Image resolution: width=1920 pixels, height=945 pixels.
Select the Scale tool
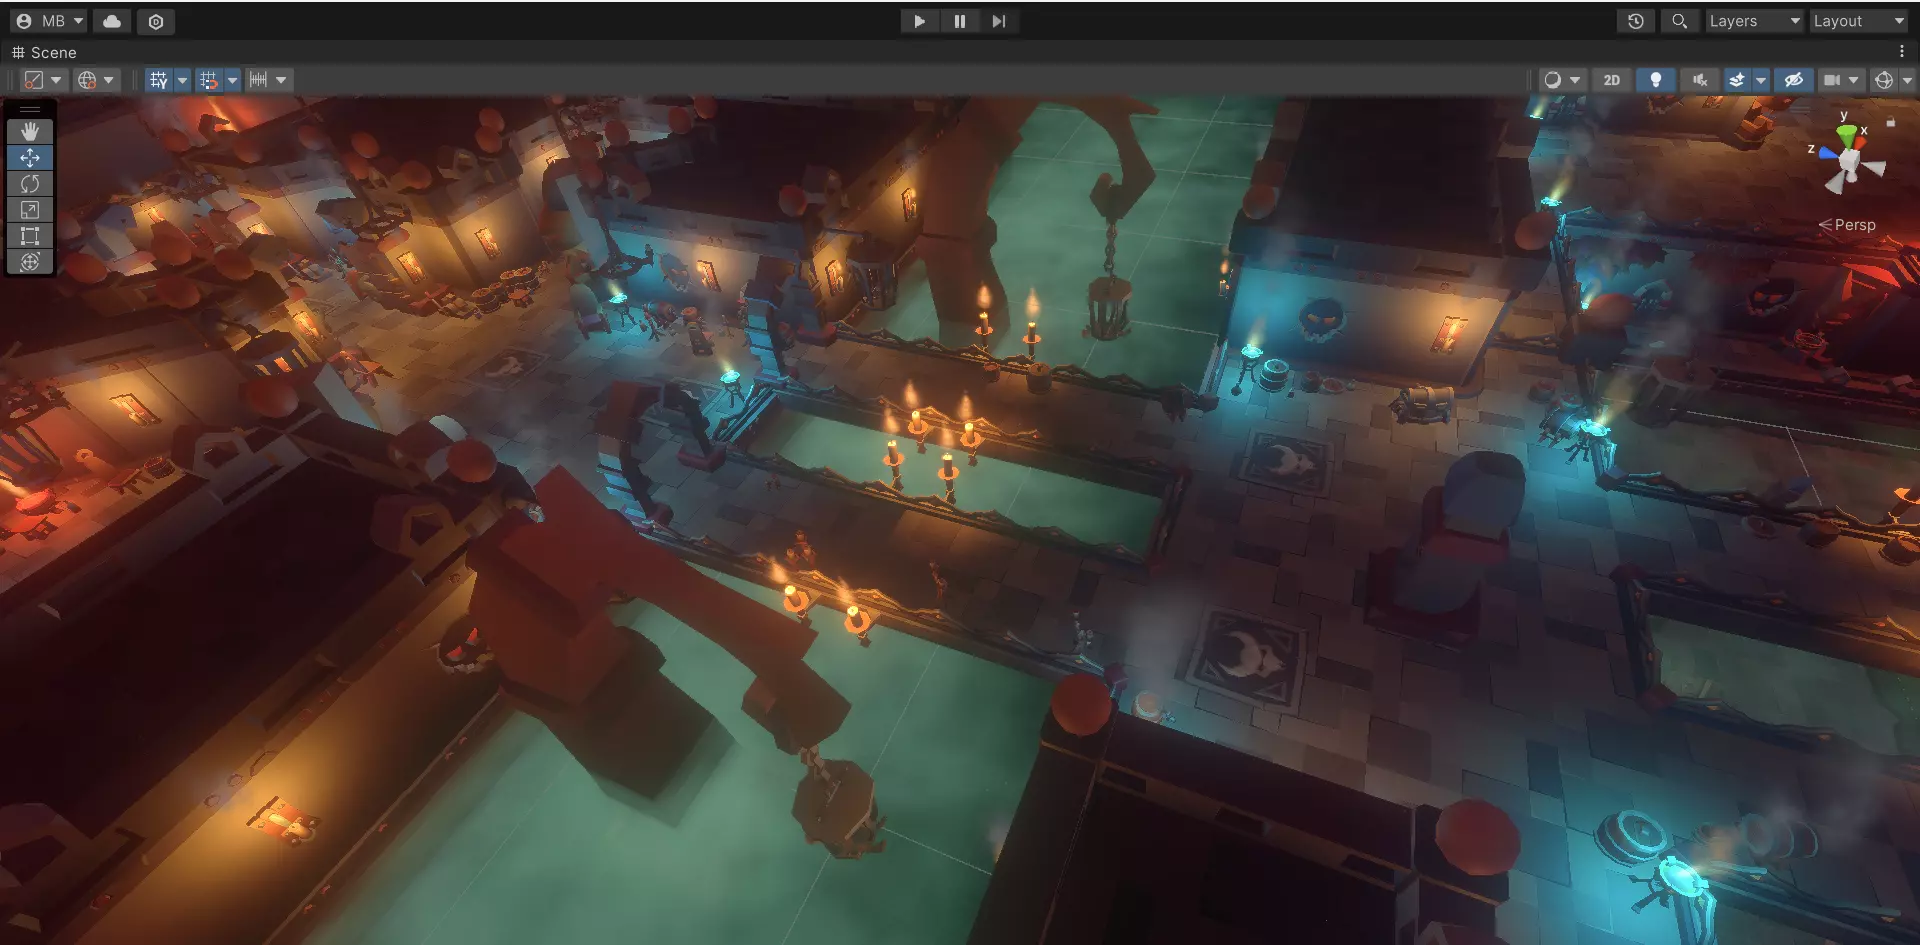point(30,209)
